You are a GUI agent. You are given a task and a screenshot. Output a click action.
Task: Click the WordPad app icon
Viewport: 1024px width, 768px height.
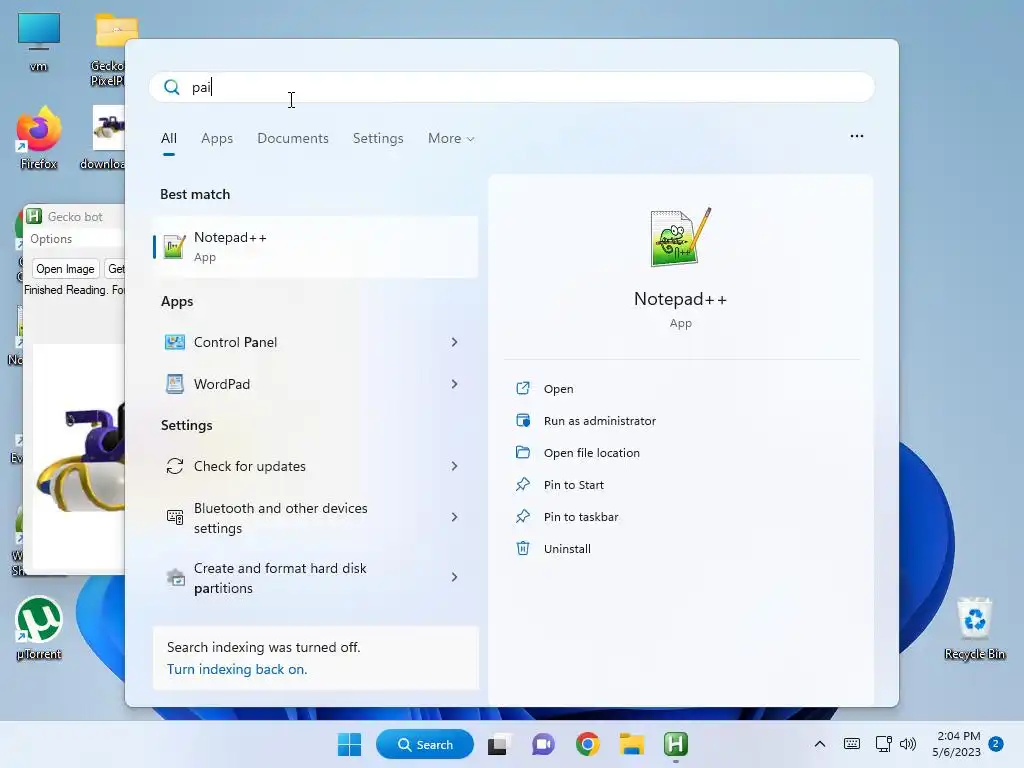point(174,384)
